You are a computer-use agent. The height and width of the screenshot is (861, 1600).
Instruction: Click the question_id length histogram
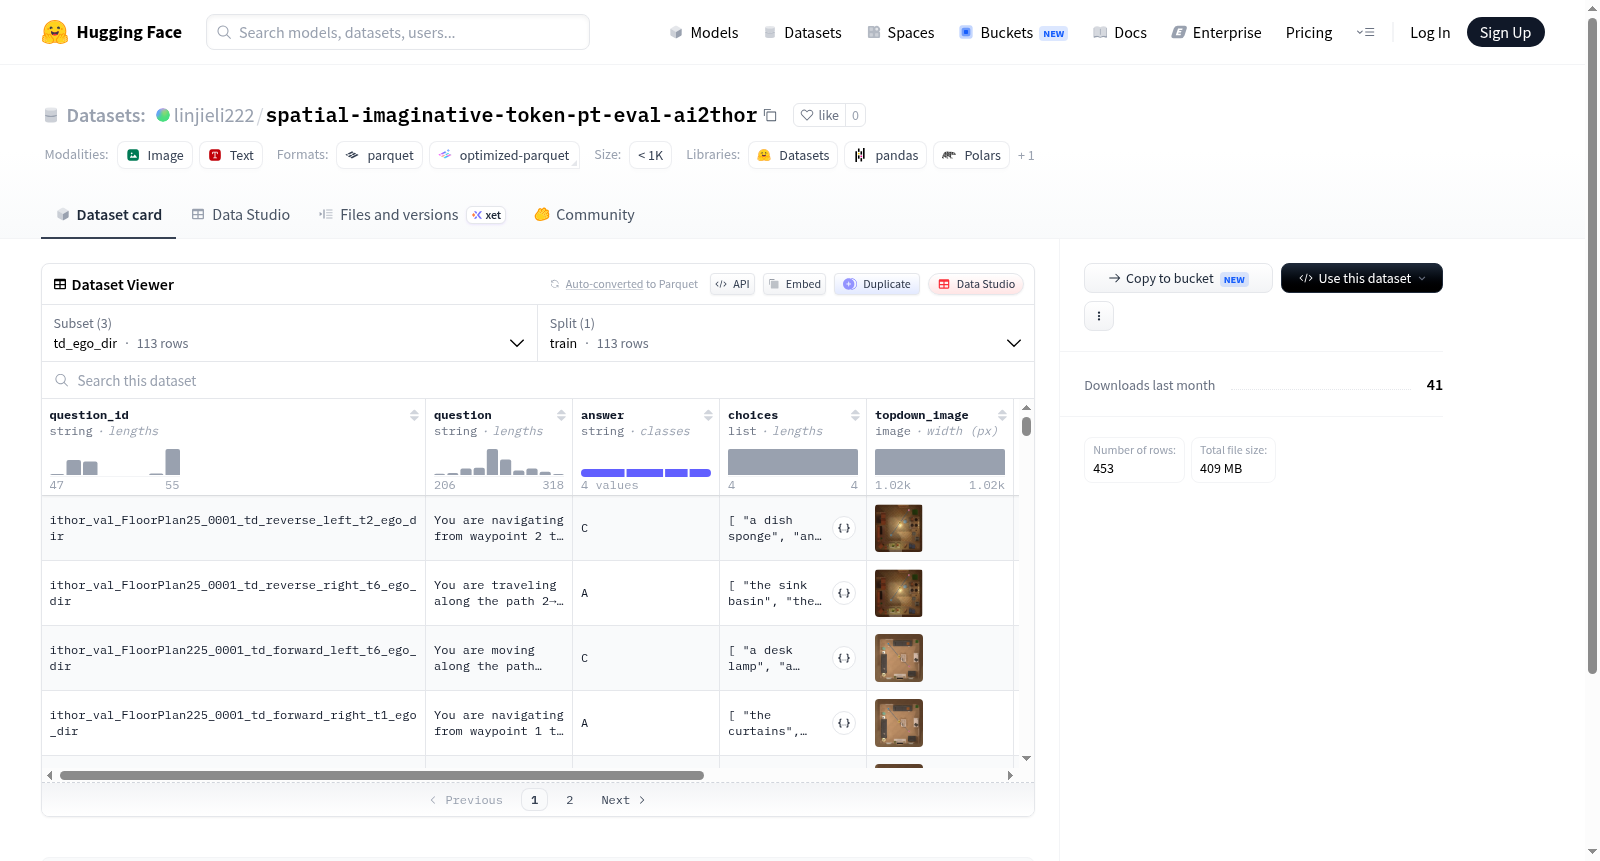(115, 461)
